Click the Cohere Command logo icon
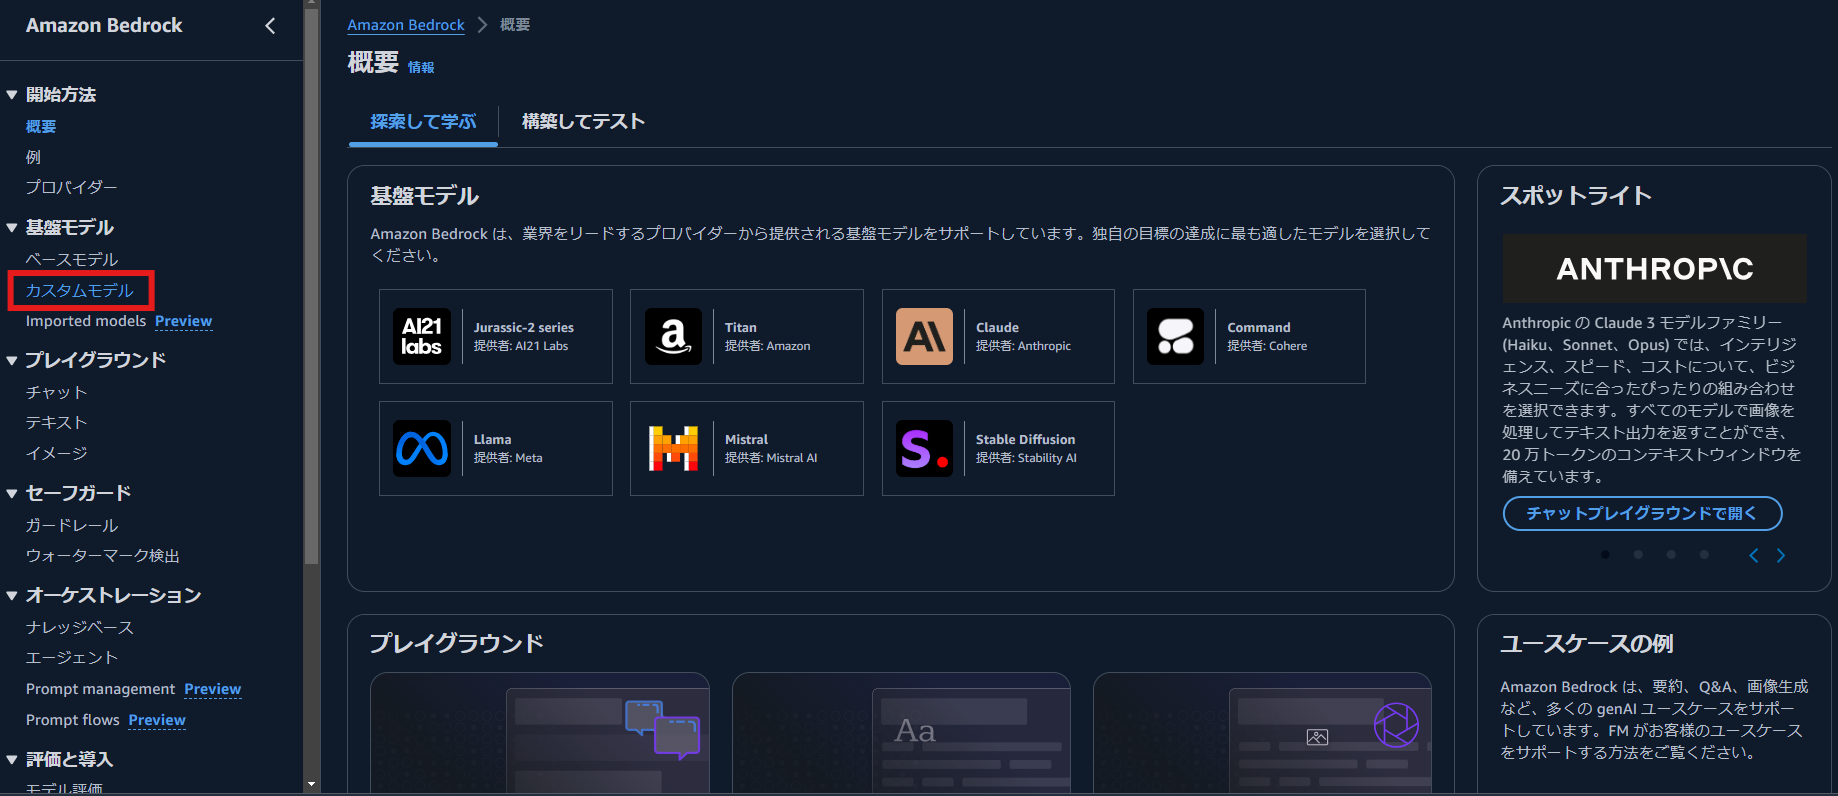The height and width of the screenshot is (796, 1838). [1176, 336]
